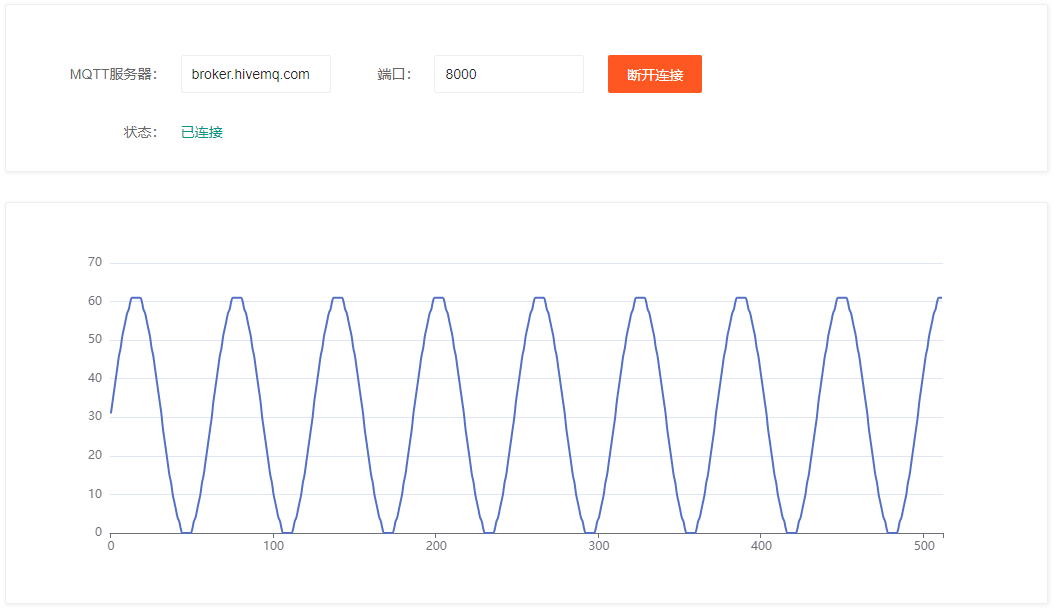Click the 端口 port label
The width and height of the screenshot is (1054, 608).
(x=395, y=74)
